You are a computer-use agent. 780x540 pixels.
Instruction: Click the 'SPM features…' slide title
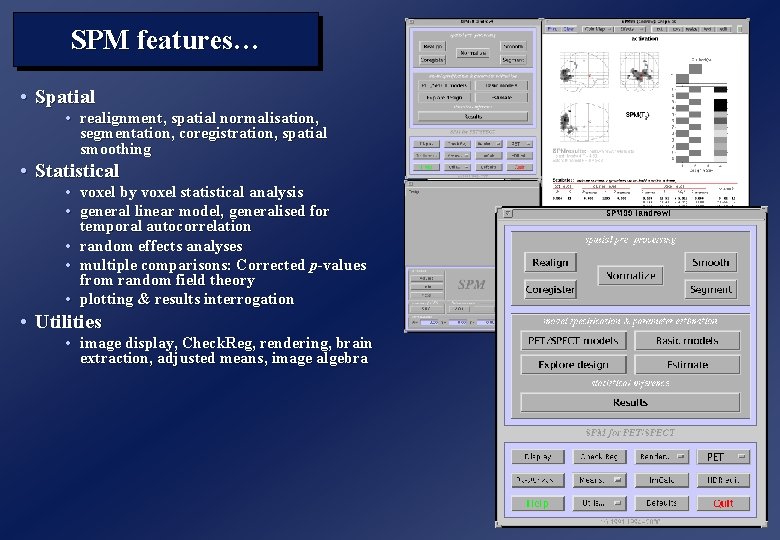tap(165, 40)
